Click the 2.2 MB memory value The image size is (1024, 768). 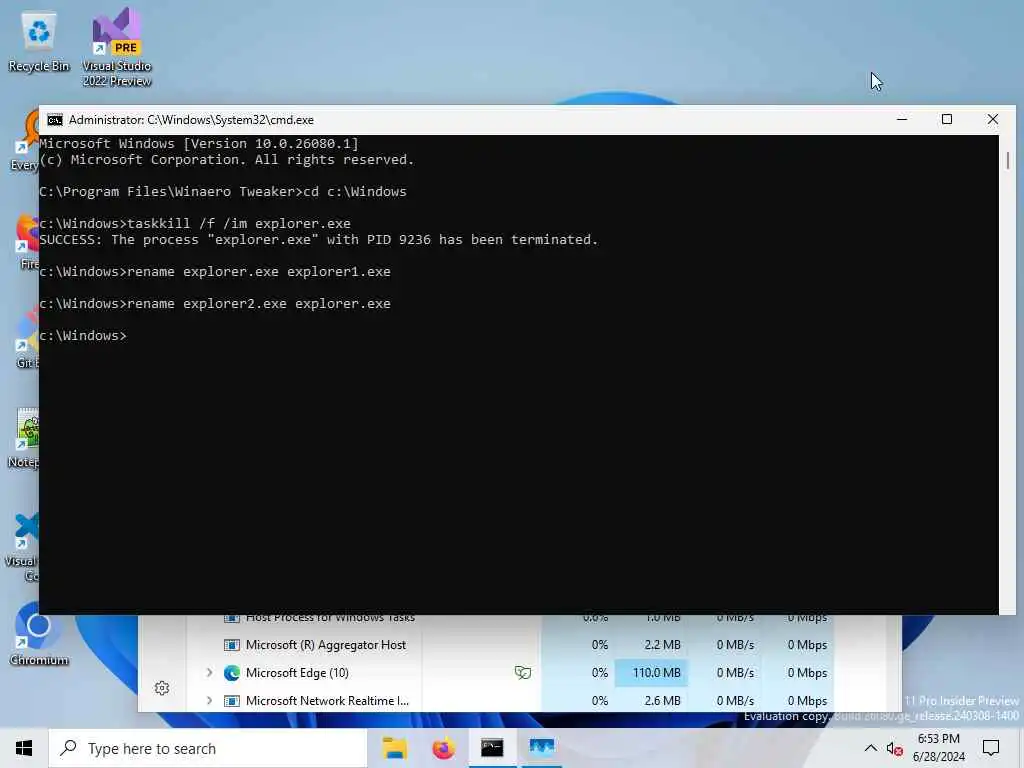click(662, 645)
